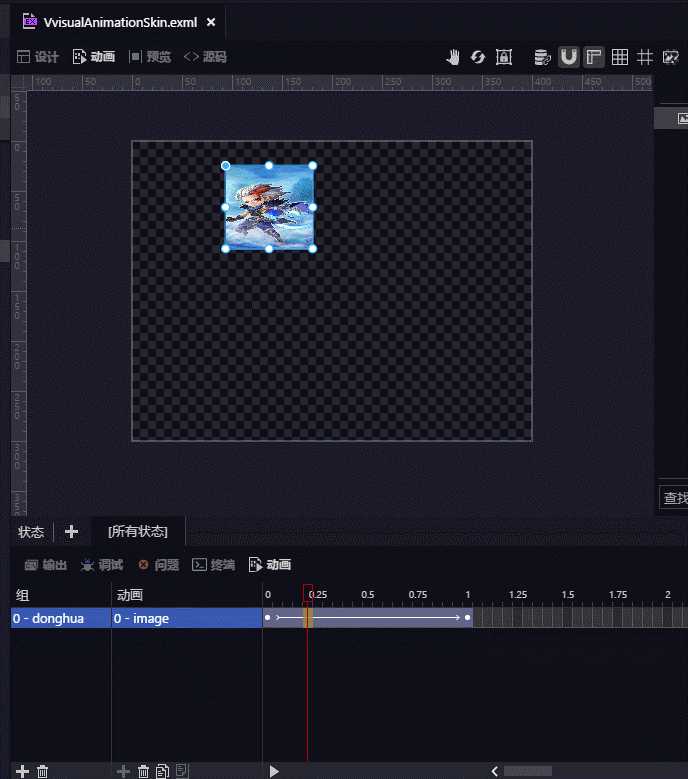688x779 pixels.
Task: Toggle the grid display icon
Action: coord(619,57)
